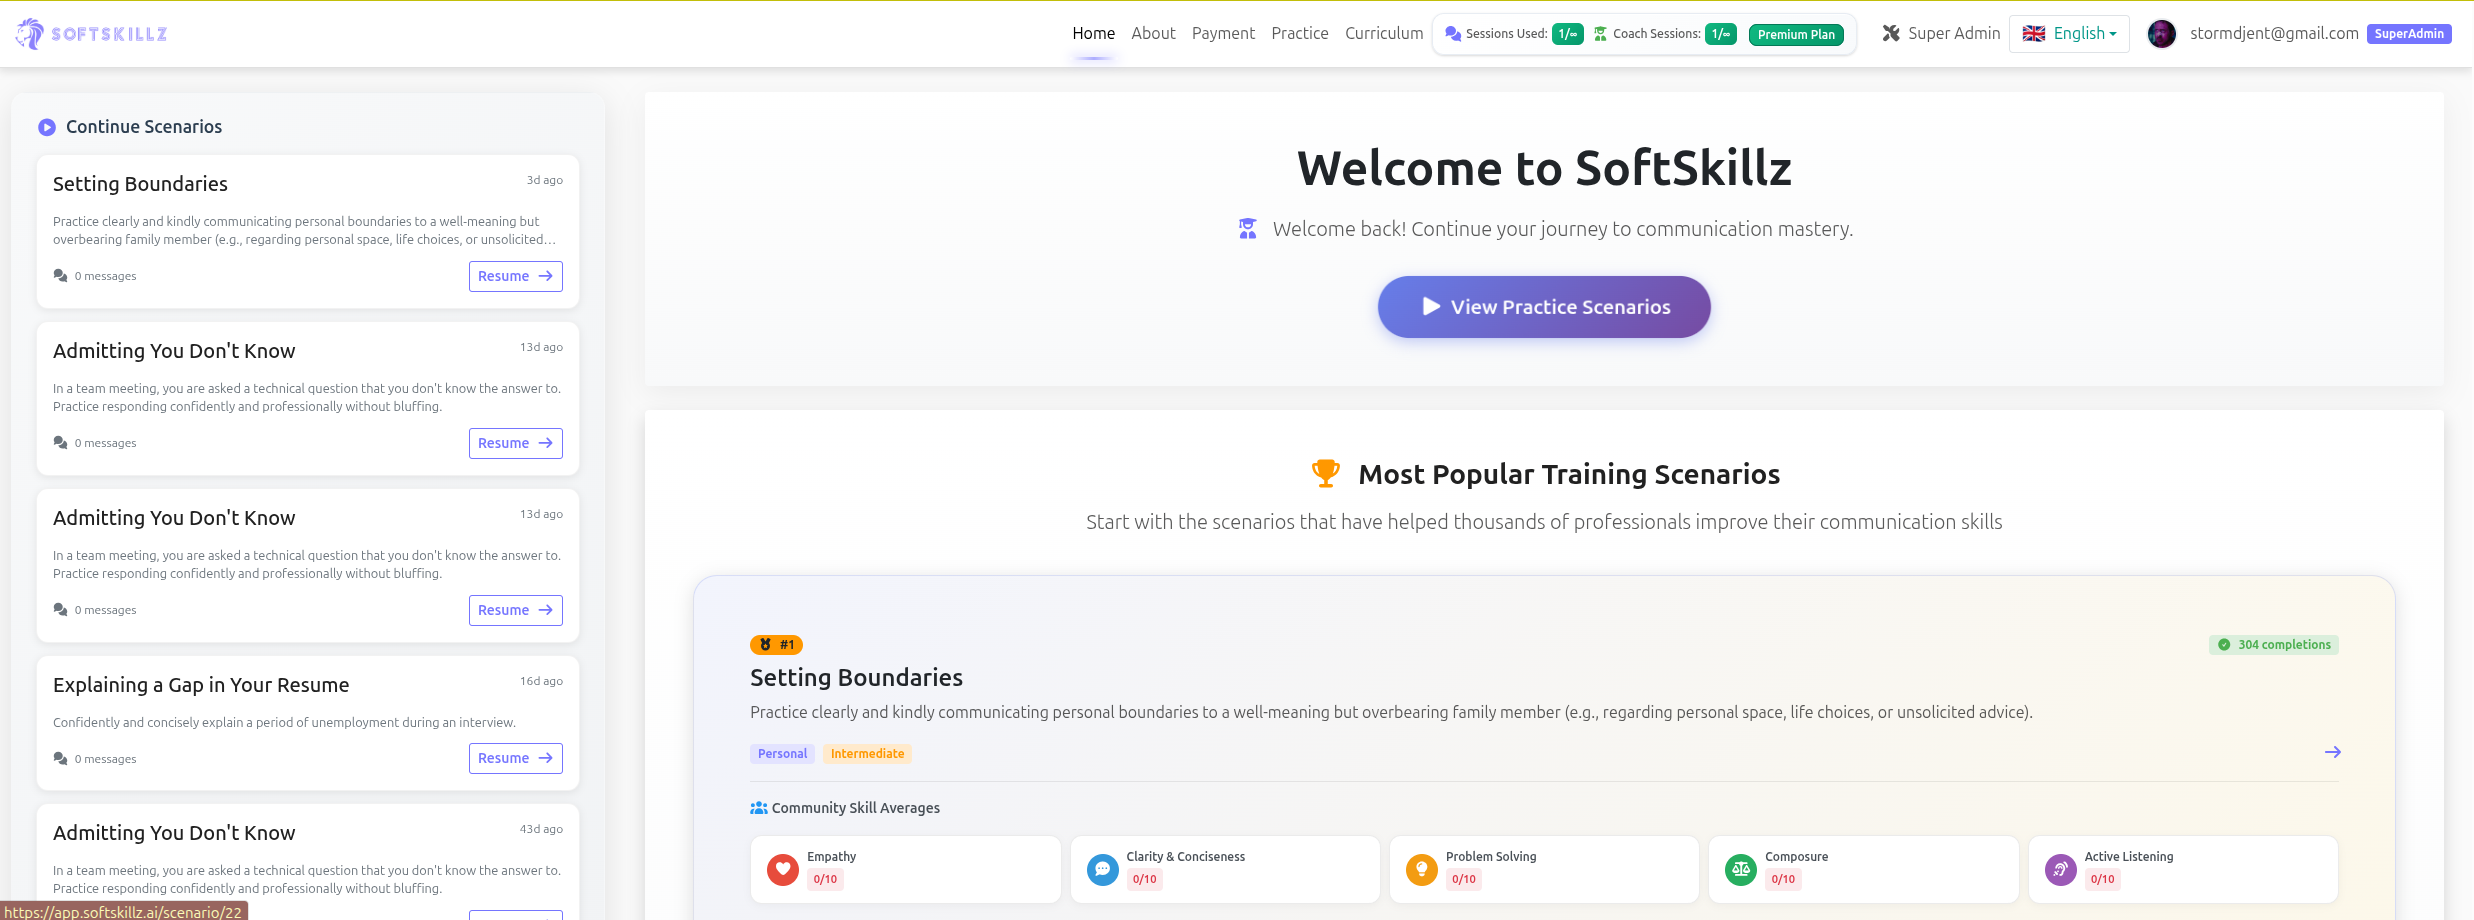This screenshot has width=2474, height=920.
Task: Open the user account avatar menu
Action: 2162,33
